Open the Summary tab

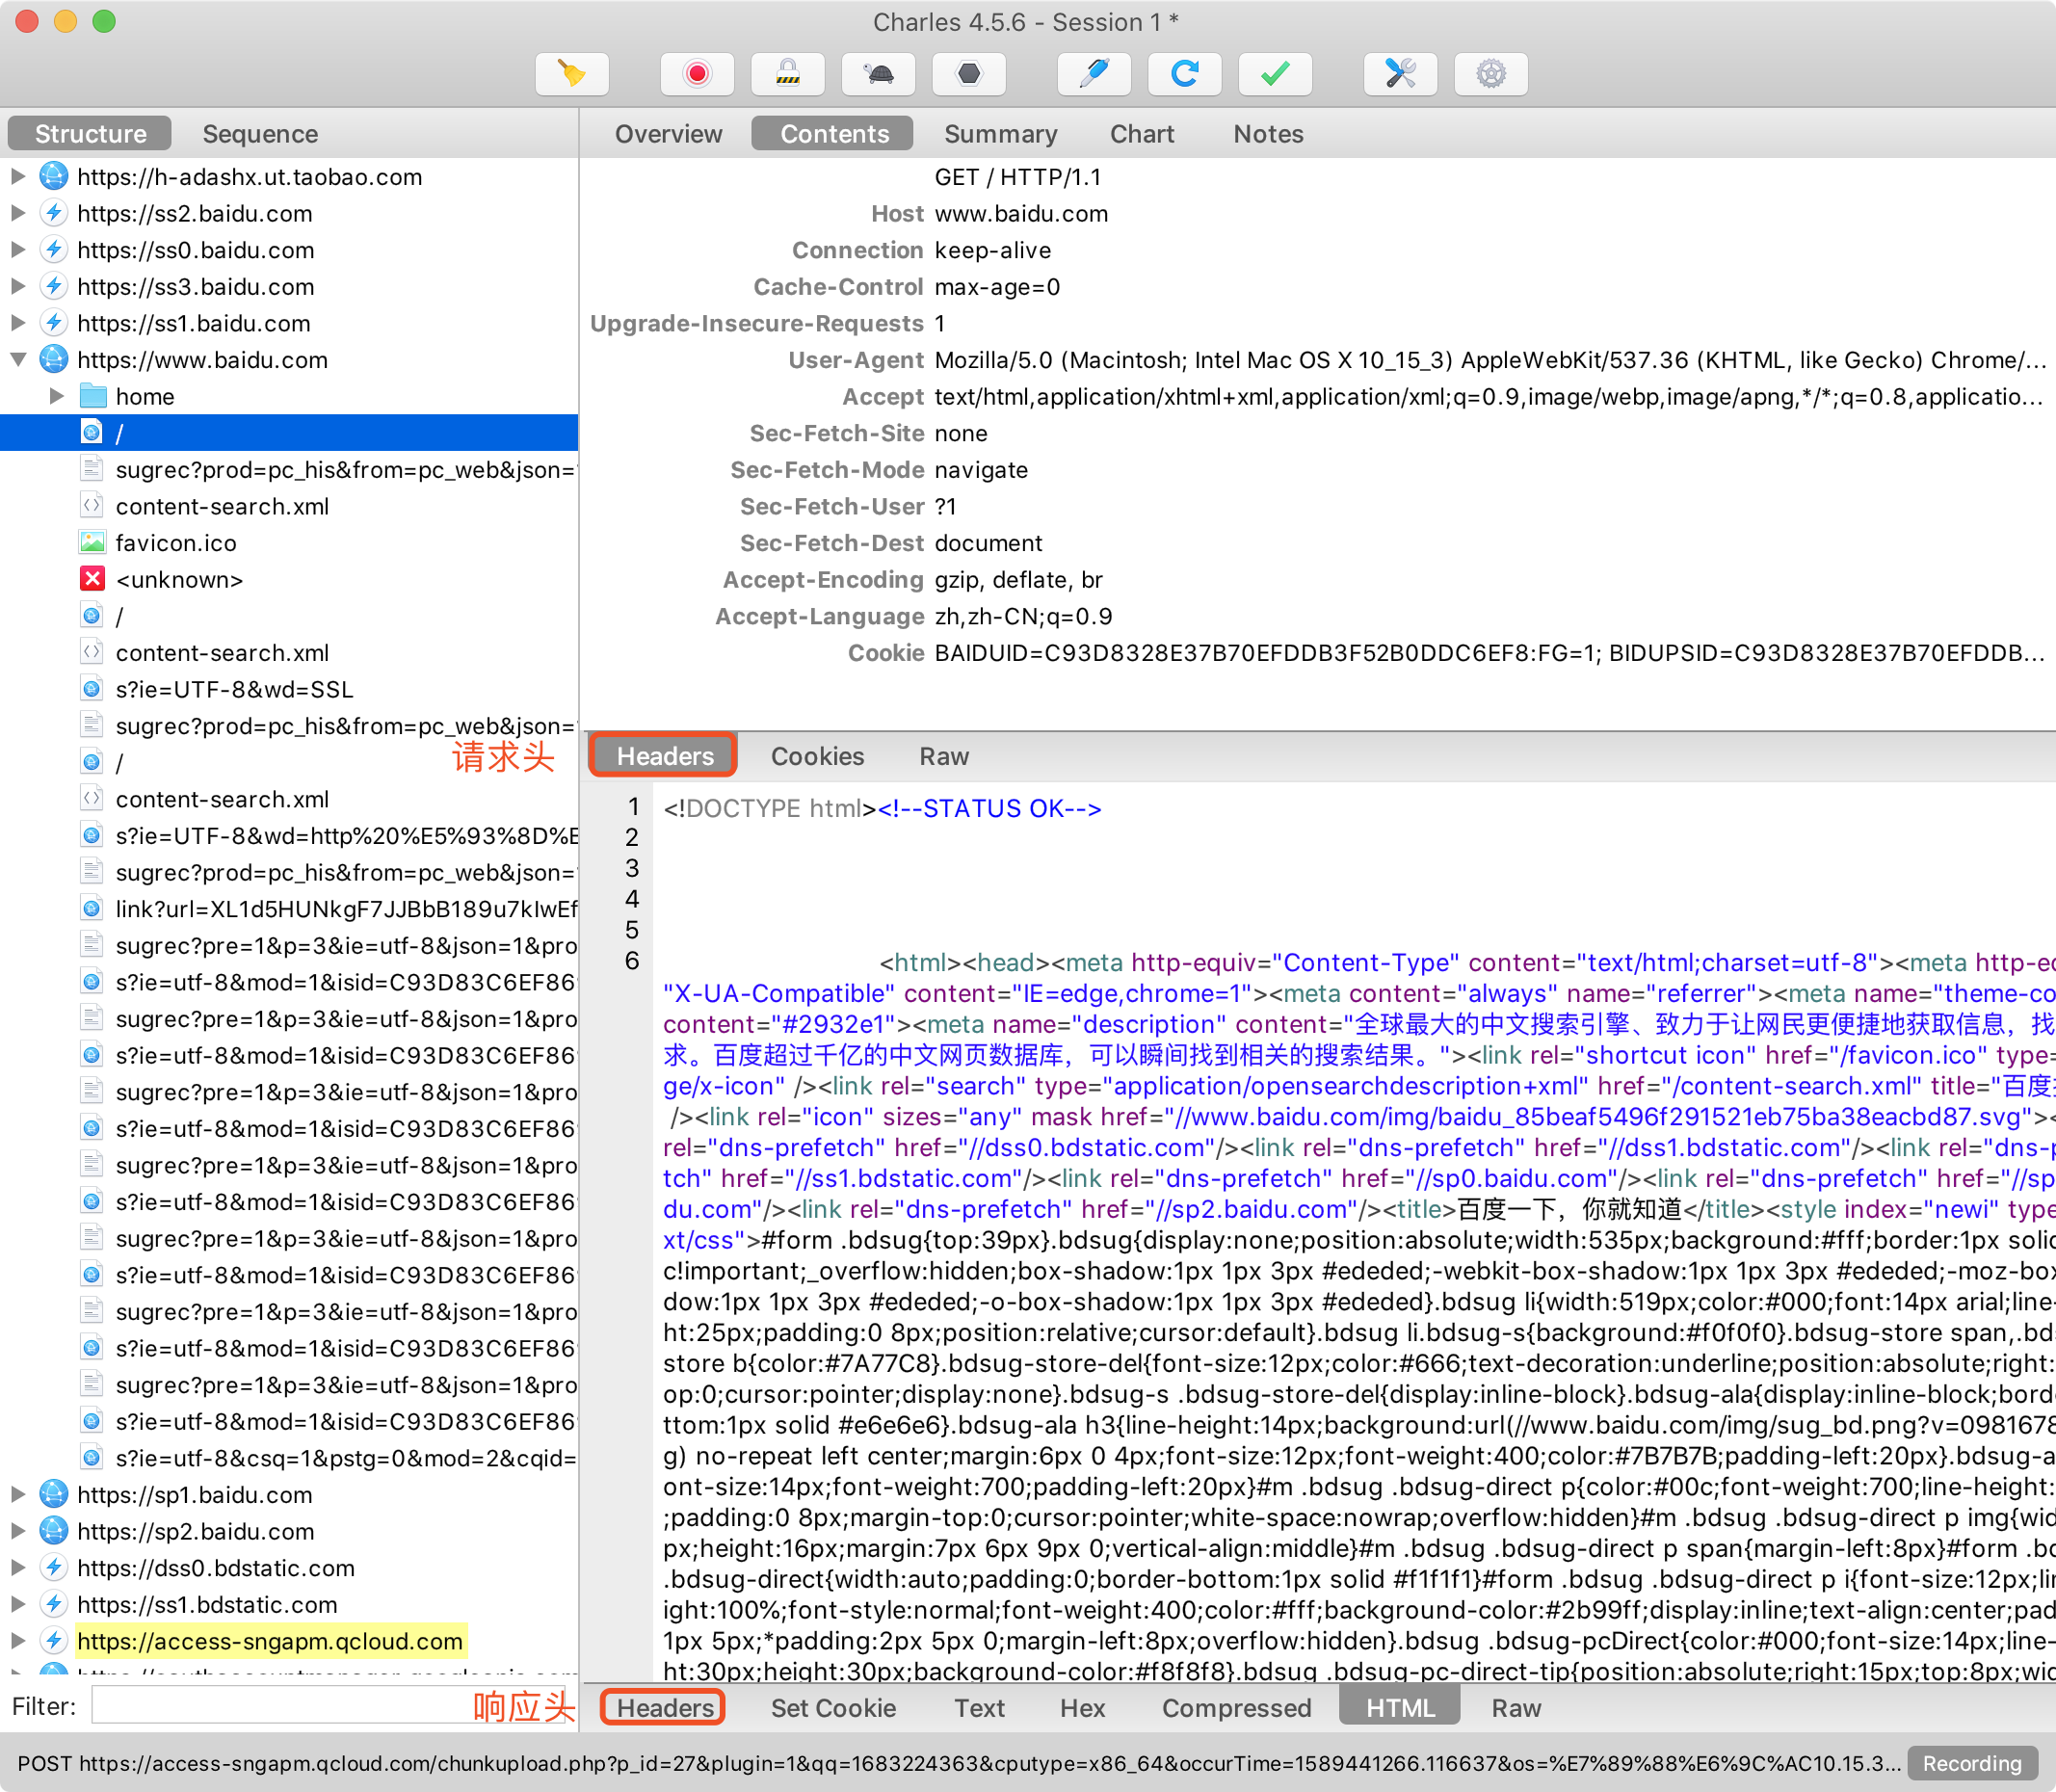[1000, 134]
